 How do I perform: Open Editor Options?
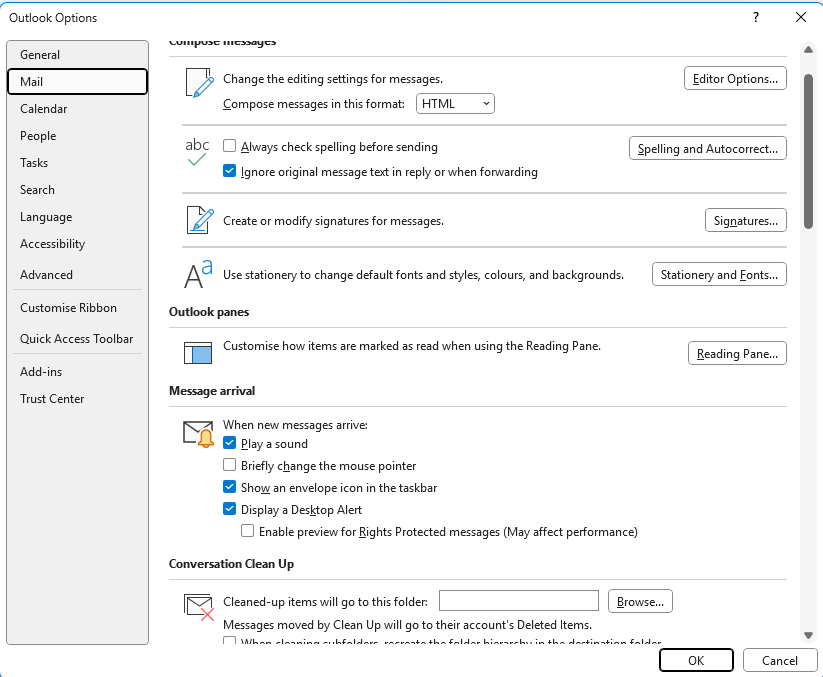click(x=735, y=78)
